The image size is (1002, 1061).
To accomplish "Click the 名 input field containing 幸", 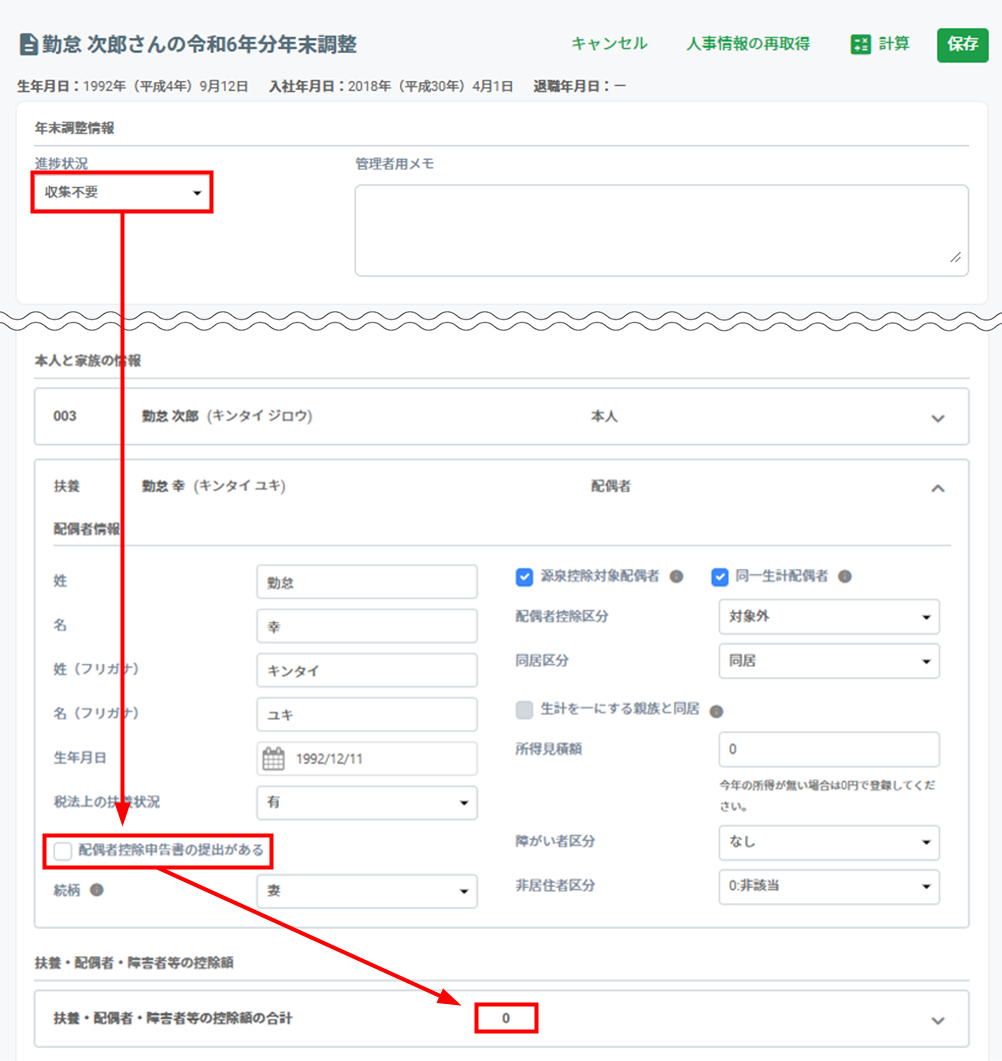I will tap(367, 626).
